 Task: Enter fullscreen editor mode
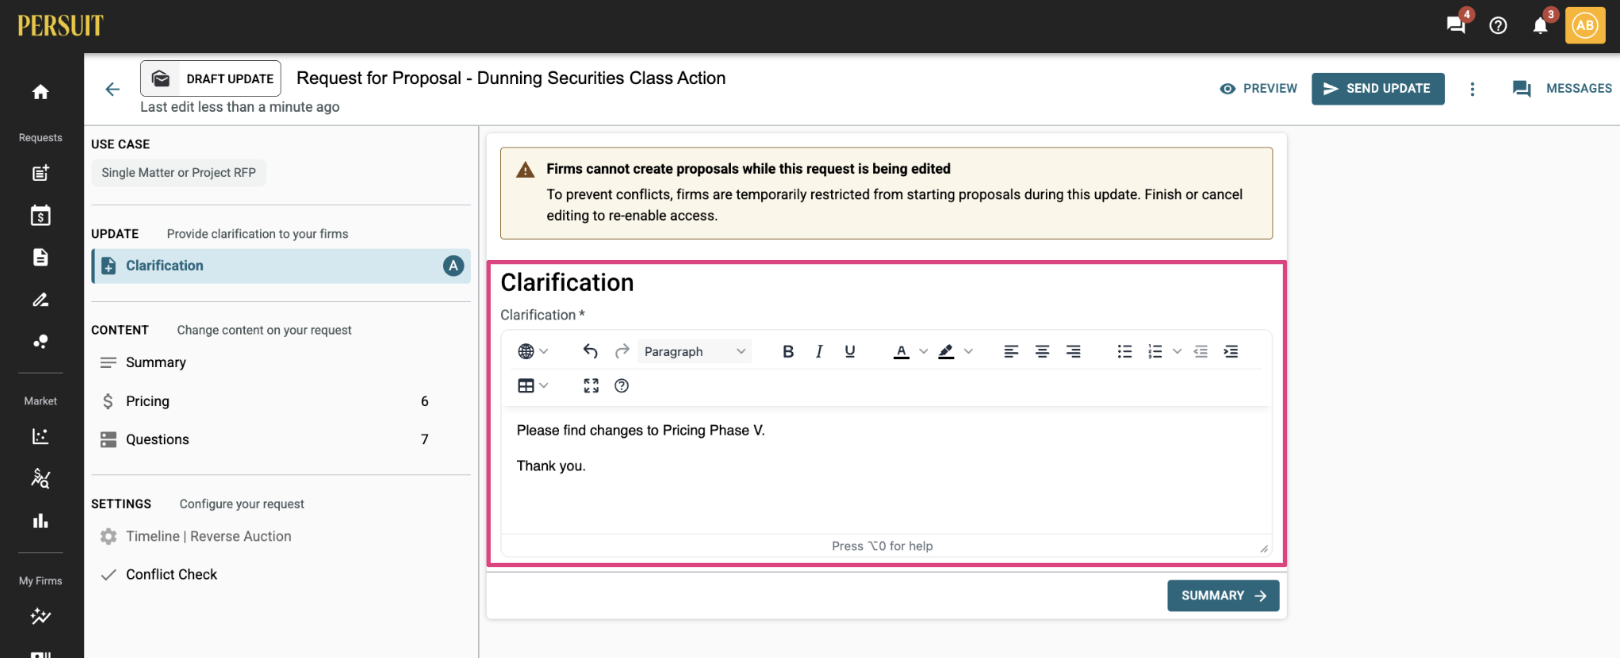coord(591,386)
